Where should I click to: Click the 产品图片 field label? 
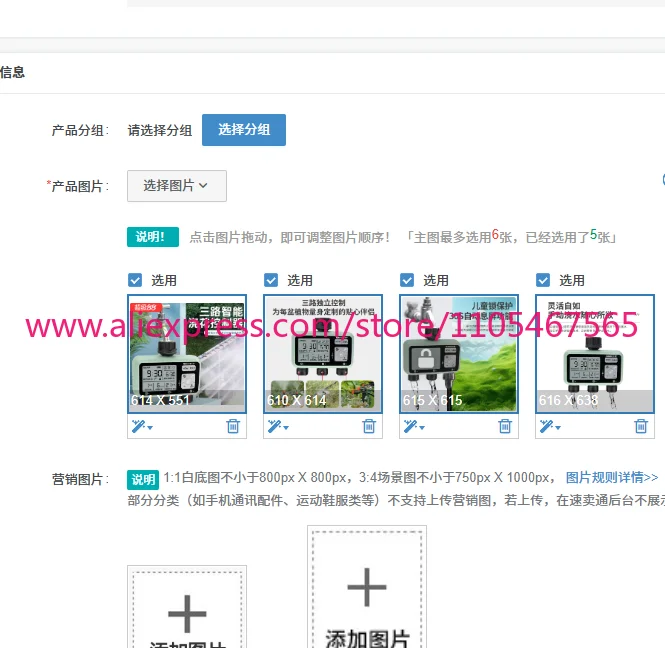(78, 186)
